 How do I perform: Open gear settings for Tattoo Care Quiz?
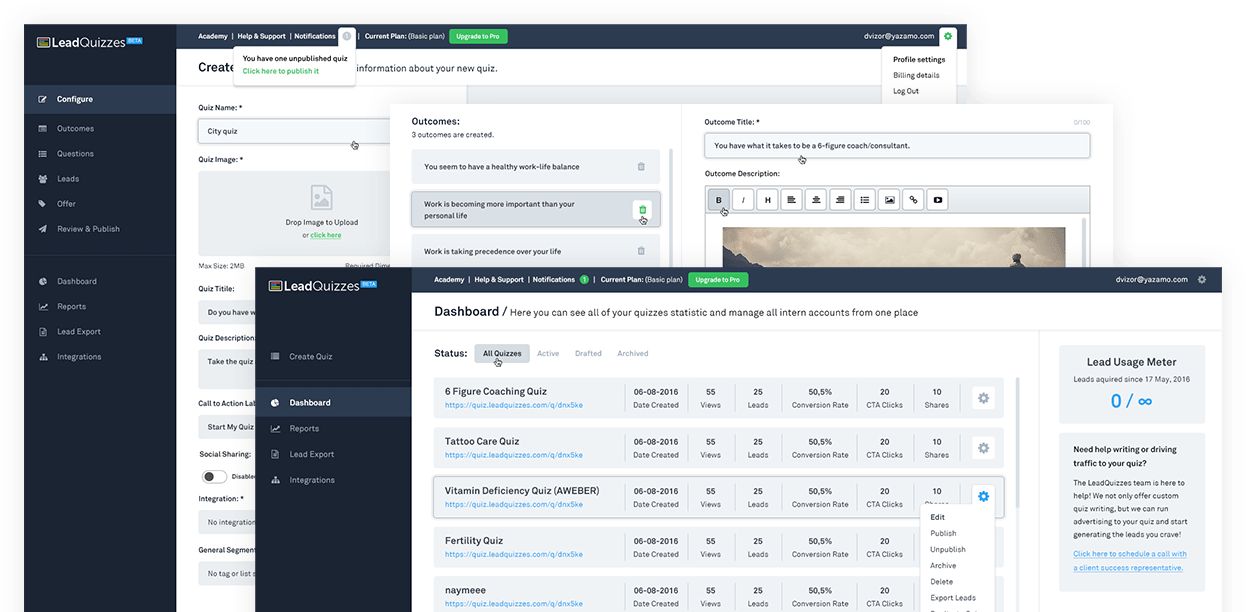[x=983, y=447]
